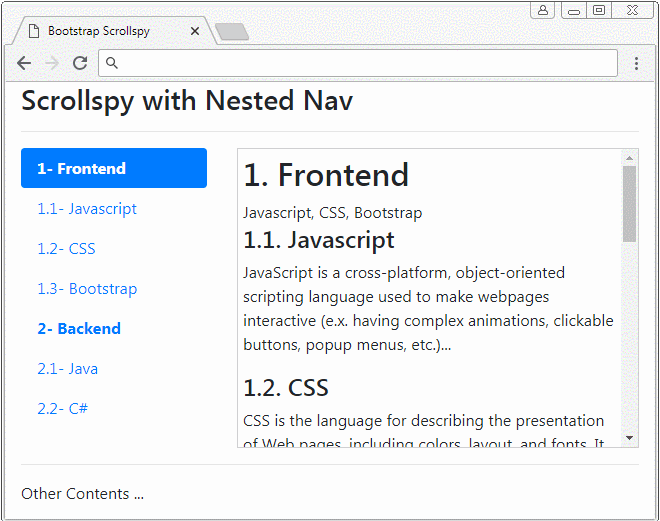Click into the address bar field
The image size is (660, 521).
click(358, 63)
